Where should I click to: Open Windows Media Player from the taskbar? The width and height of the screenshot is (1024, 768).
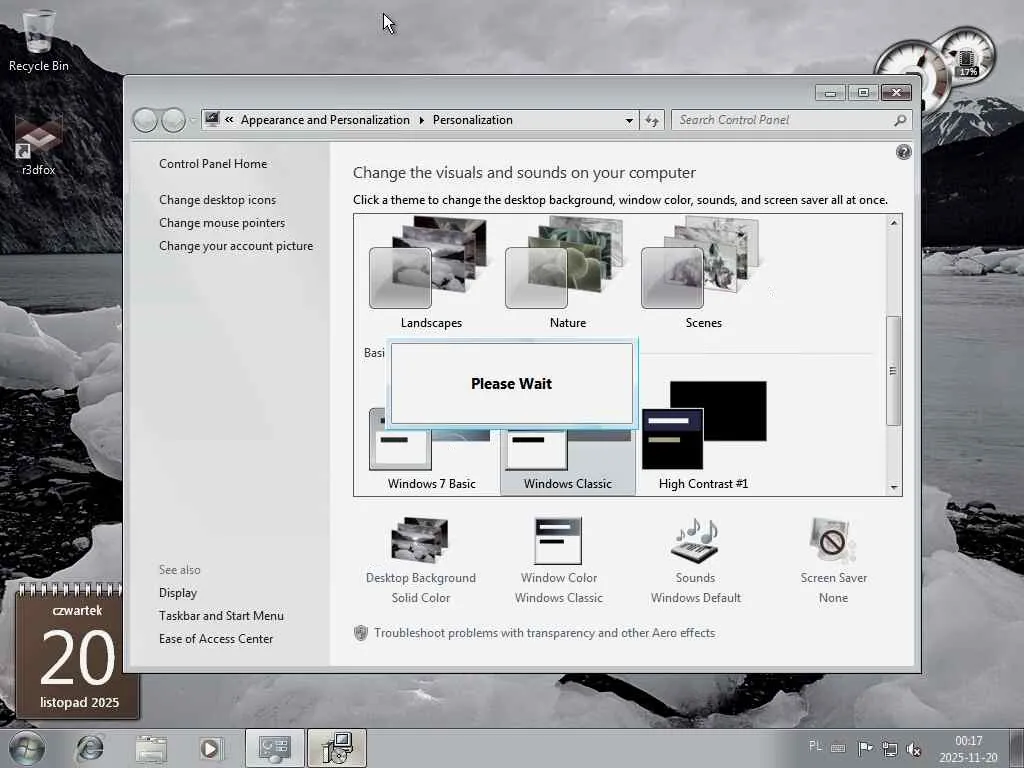tap(210, 748)
